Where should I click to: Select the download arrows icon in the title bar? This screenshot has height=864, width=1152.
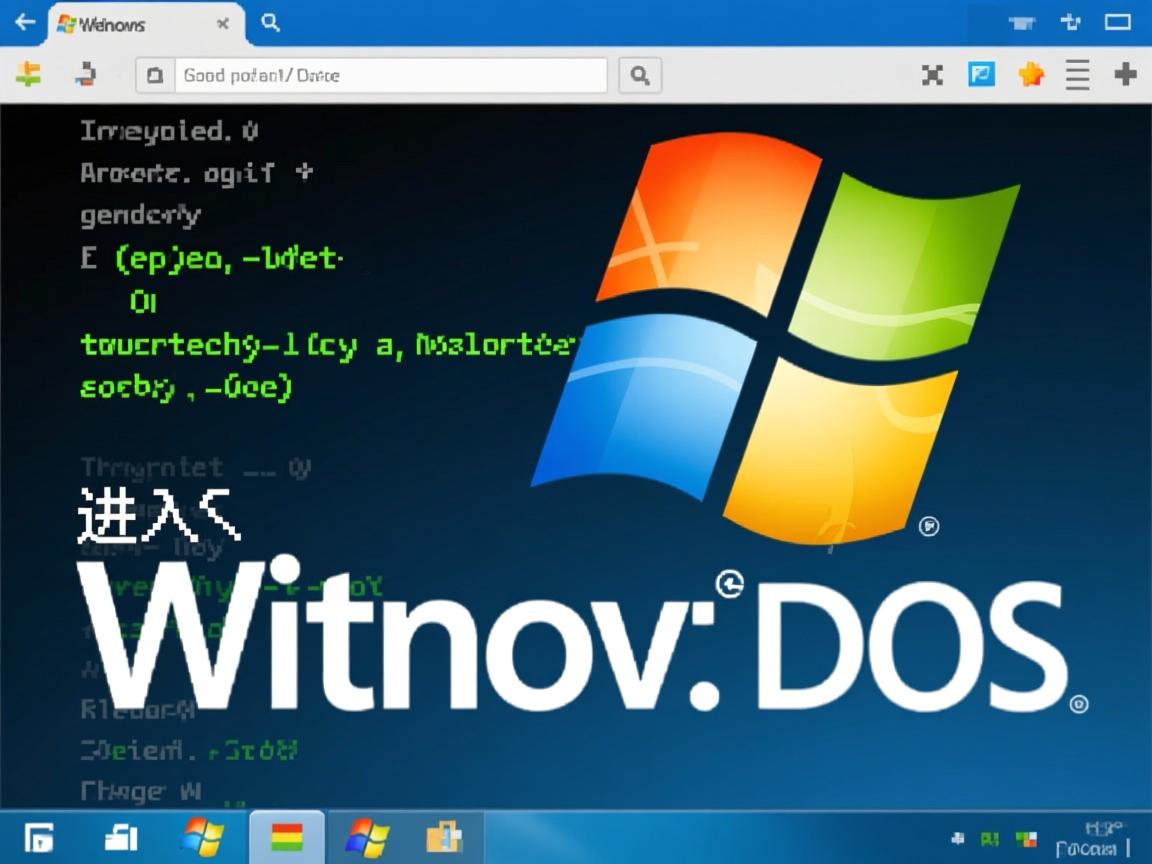point(1071,20)
